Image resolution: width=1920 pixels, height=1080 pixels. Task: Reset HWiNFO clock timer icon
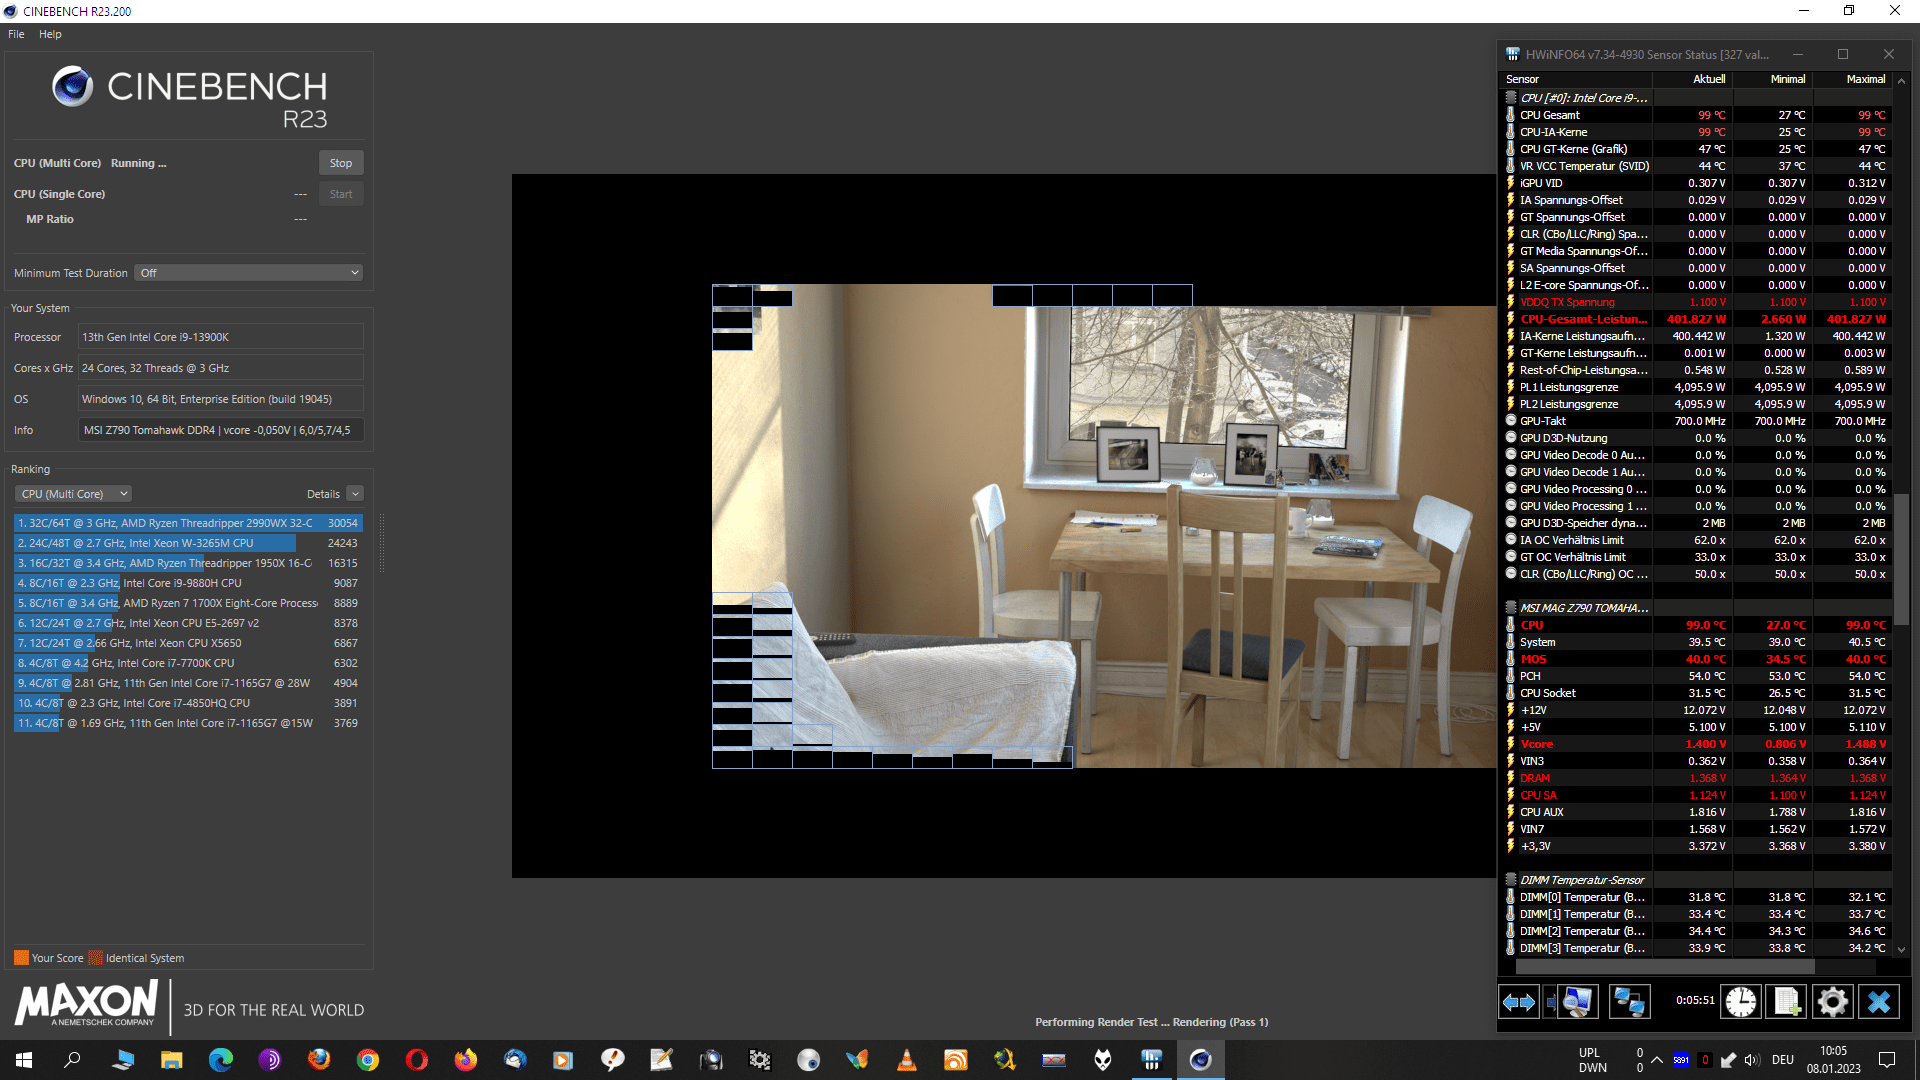[1741, 1001]
